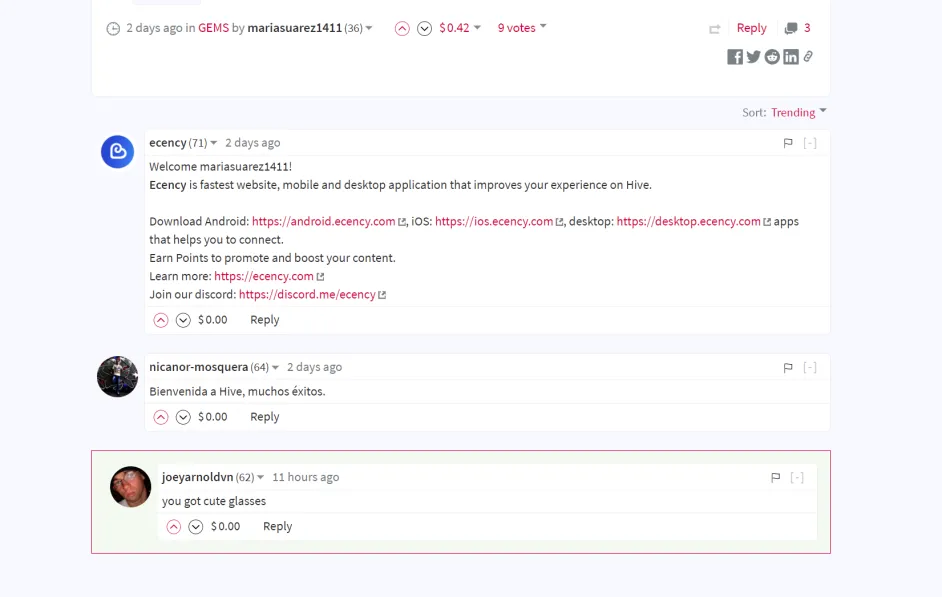Upvote the main post by mariasuarez1411
The width and height of the screenshot is (942, 597).
click(x=402, y=28)
